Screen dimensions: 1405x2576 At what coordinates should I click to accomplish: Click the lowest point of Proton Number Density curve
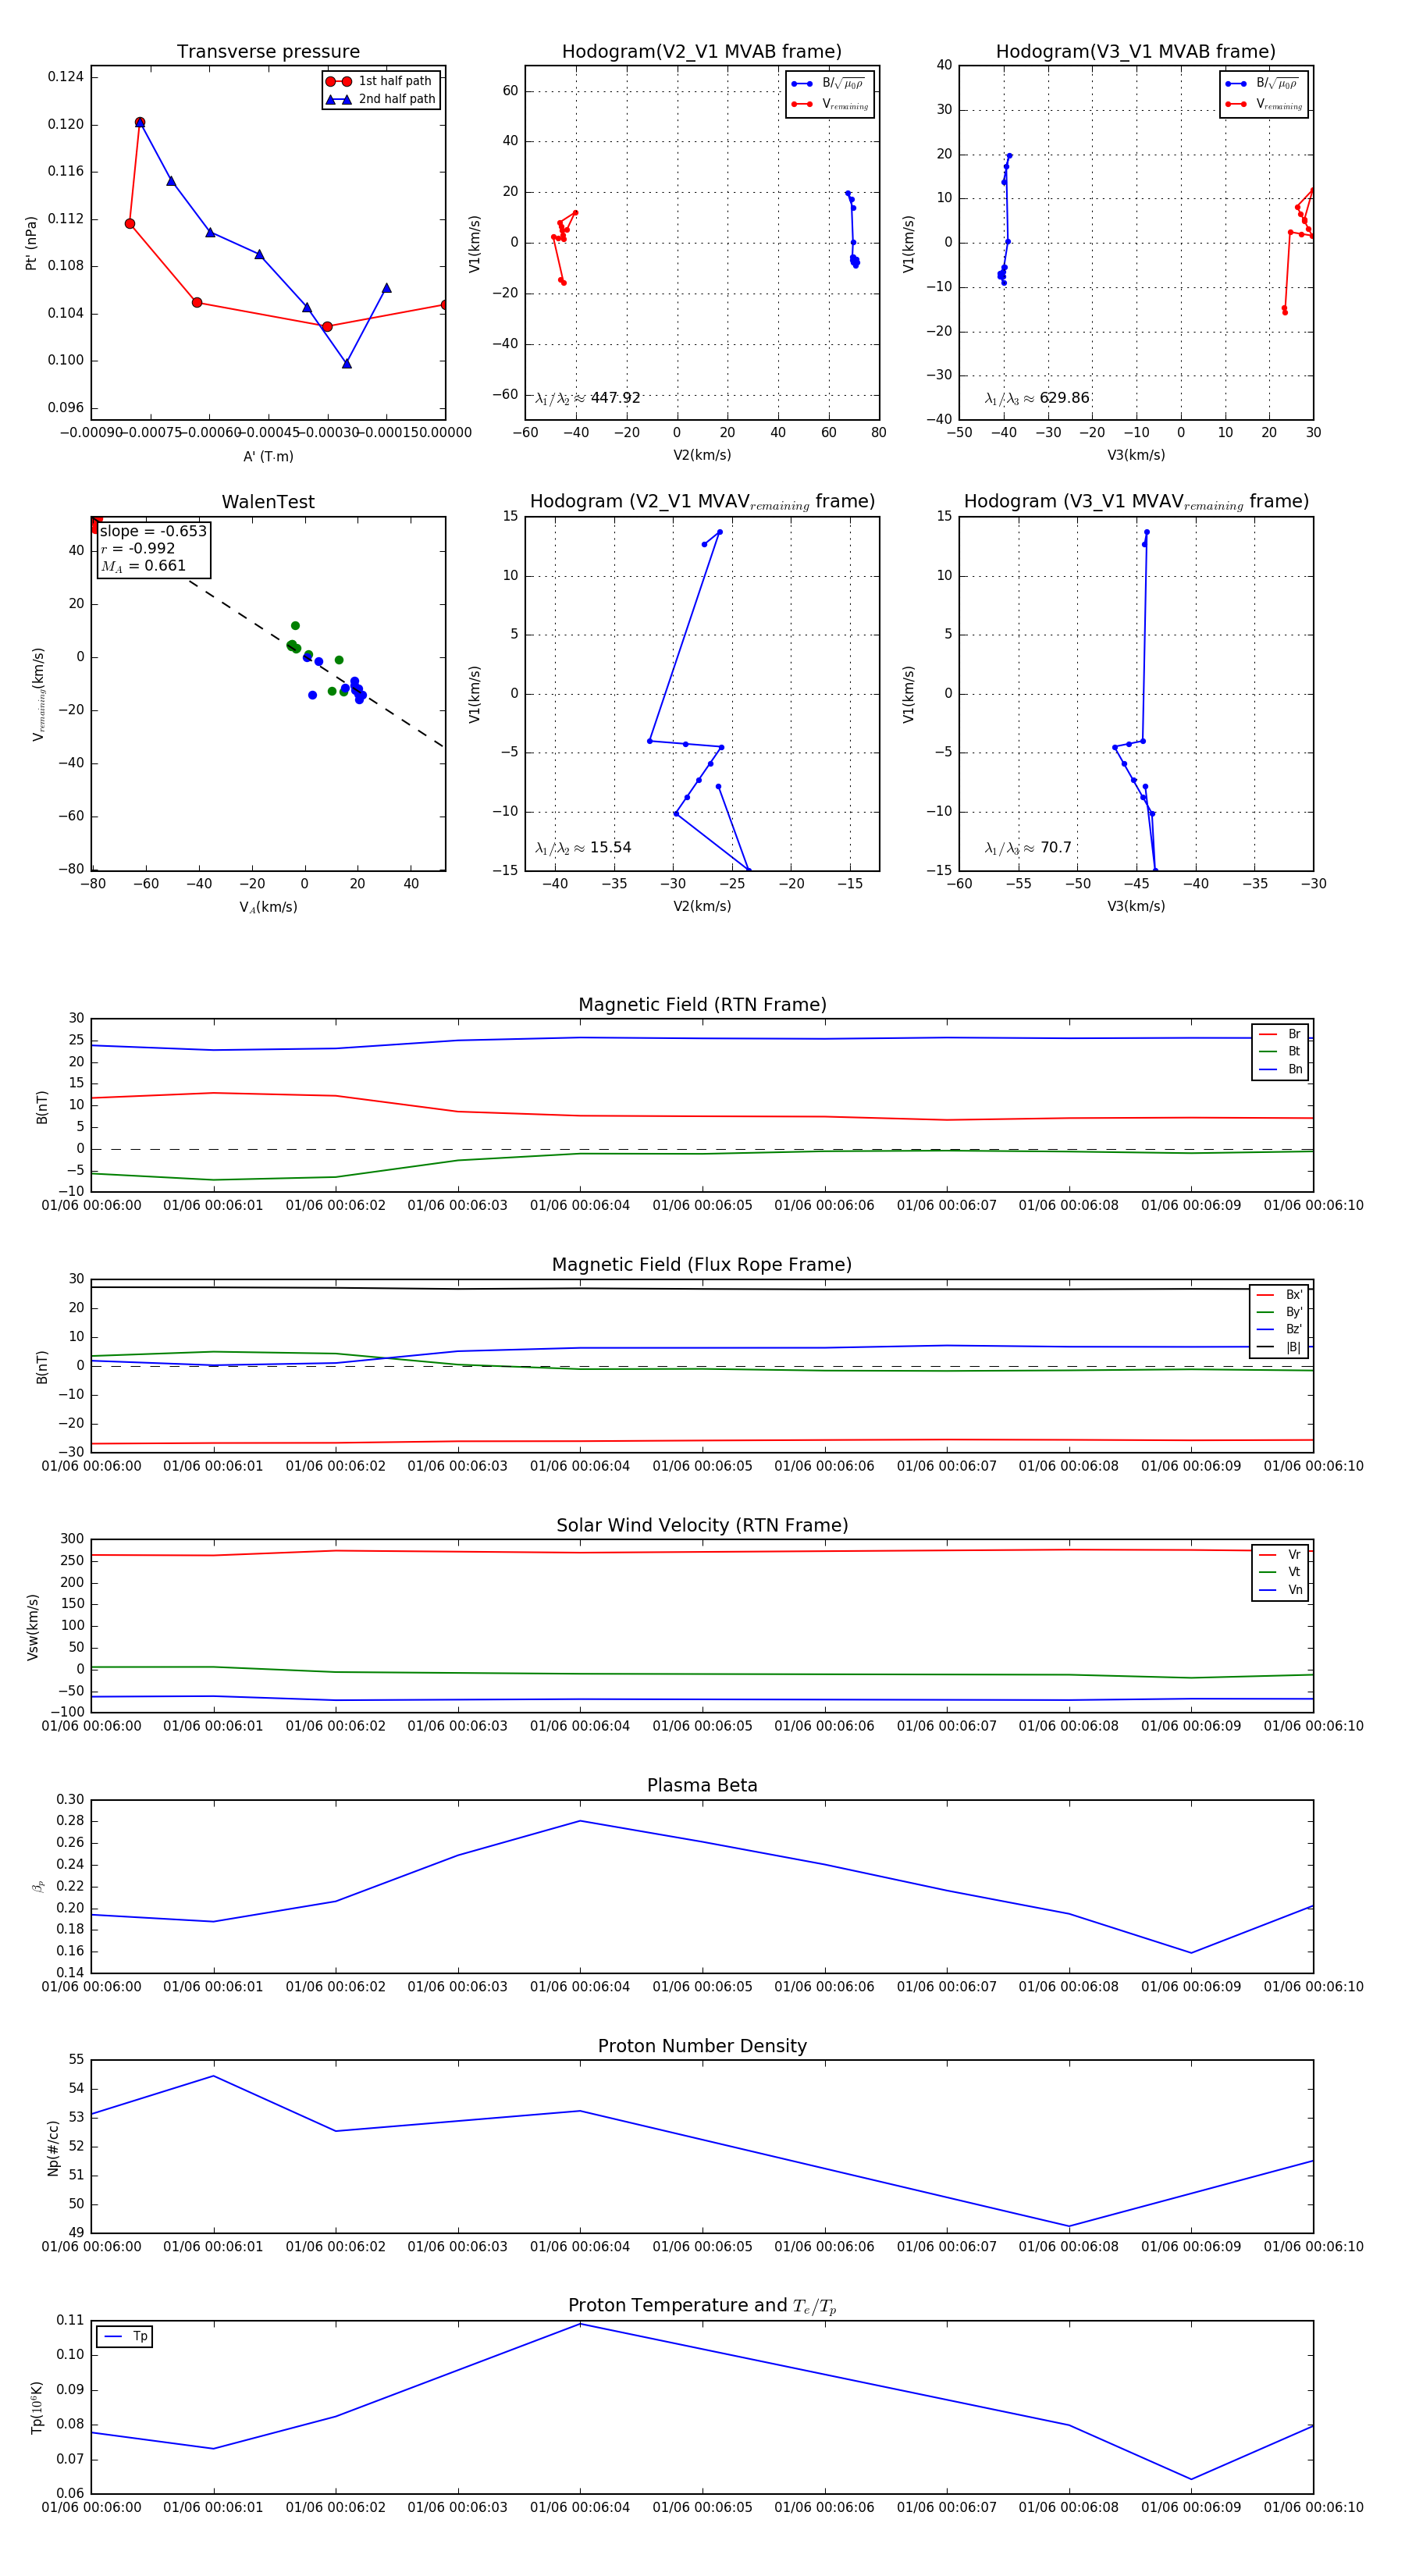pos(1069,2226)
